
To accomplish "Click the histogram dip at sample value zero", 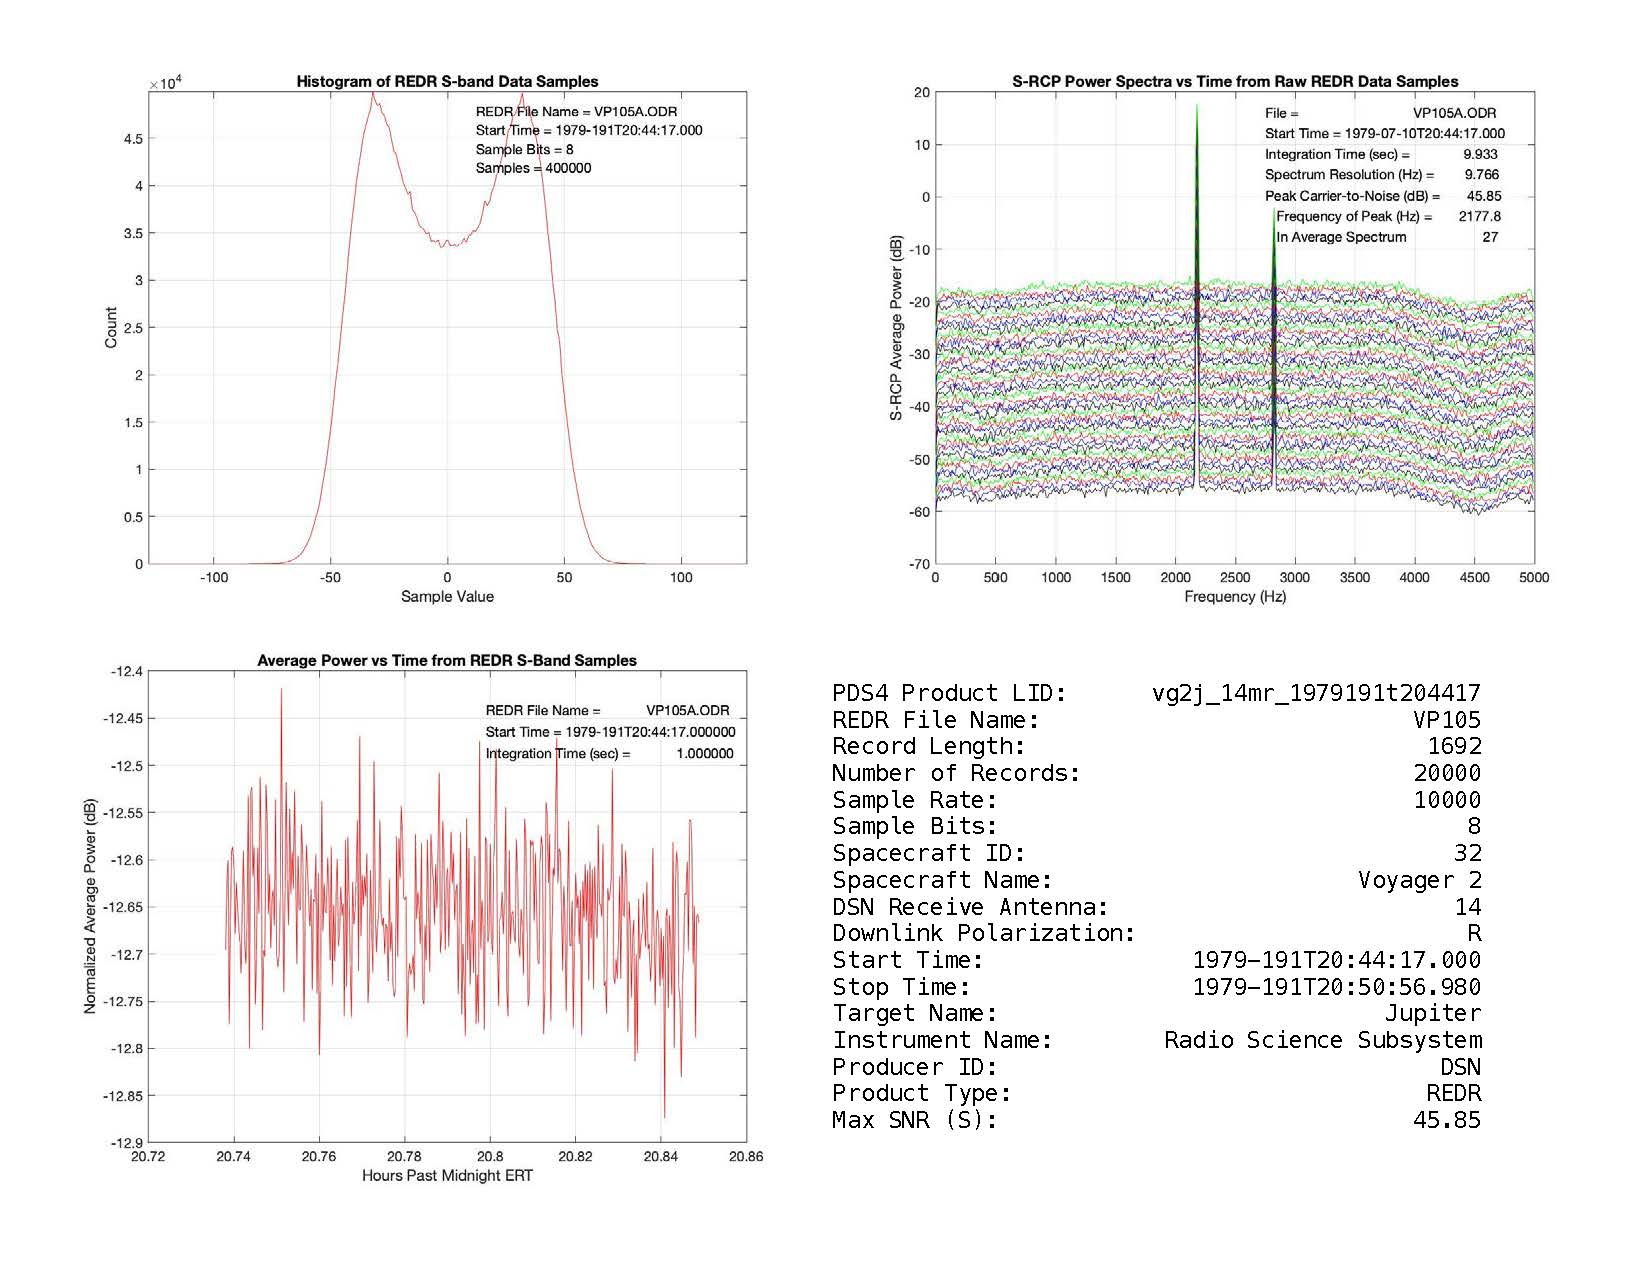I will tap(447, 243).
